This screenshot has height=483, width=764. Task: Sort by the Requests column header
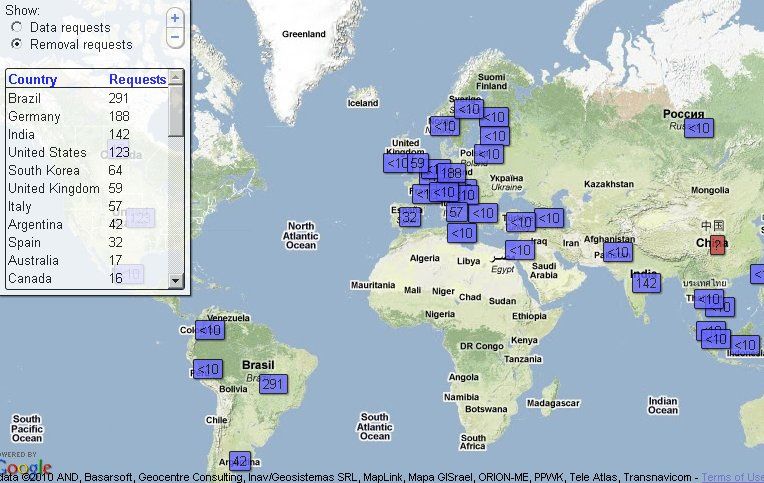tap(137, 79)
